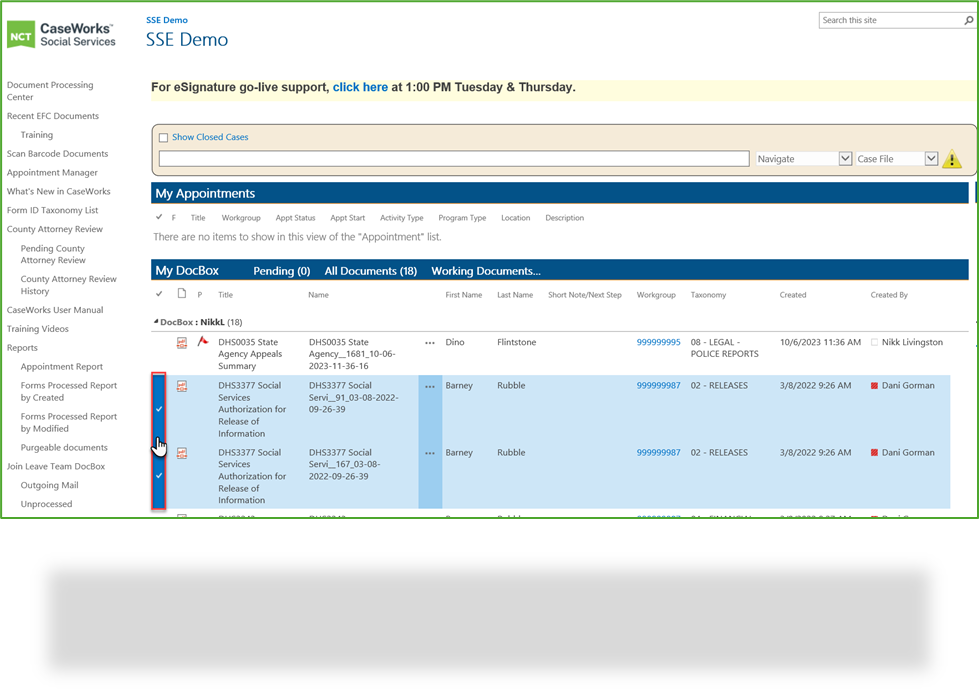The width and height of the screenshot is (979, 695).
Task: Switch to All Documents (18) tab
Action: [x=371, y=271]
